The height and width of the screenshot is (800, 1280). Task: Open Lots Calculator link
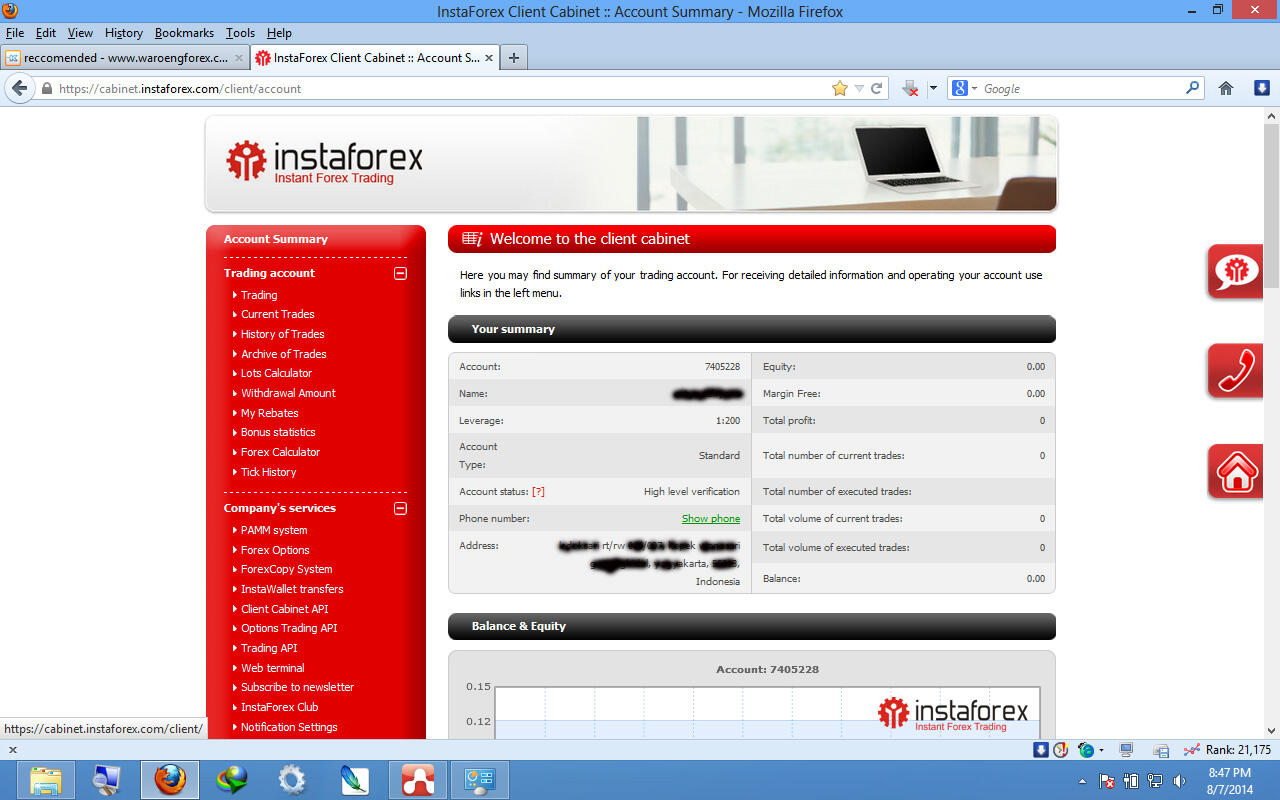(276, 373)
